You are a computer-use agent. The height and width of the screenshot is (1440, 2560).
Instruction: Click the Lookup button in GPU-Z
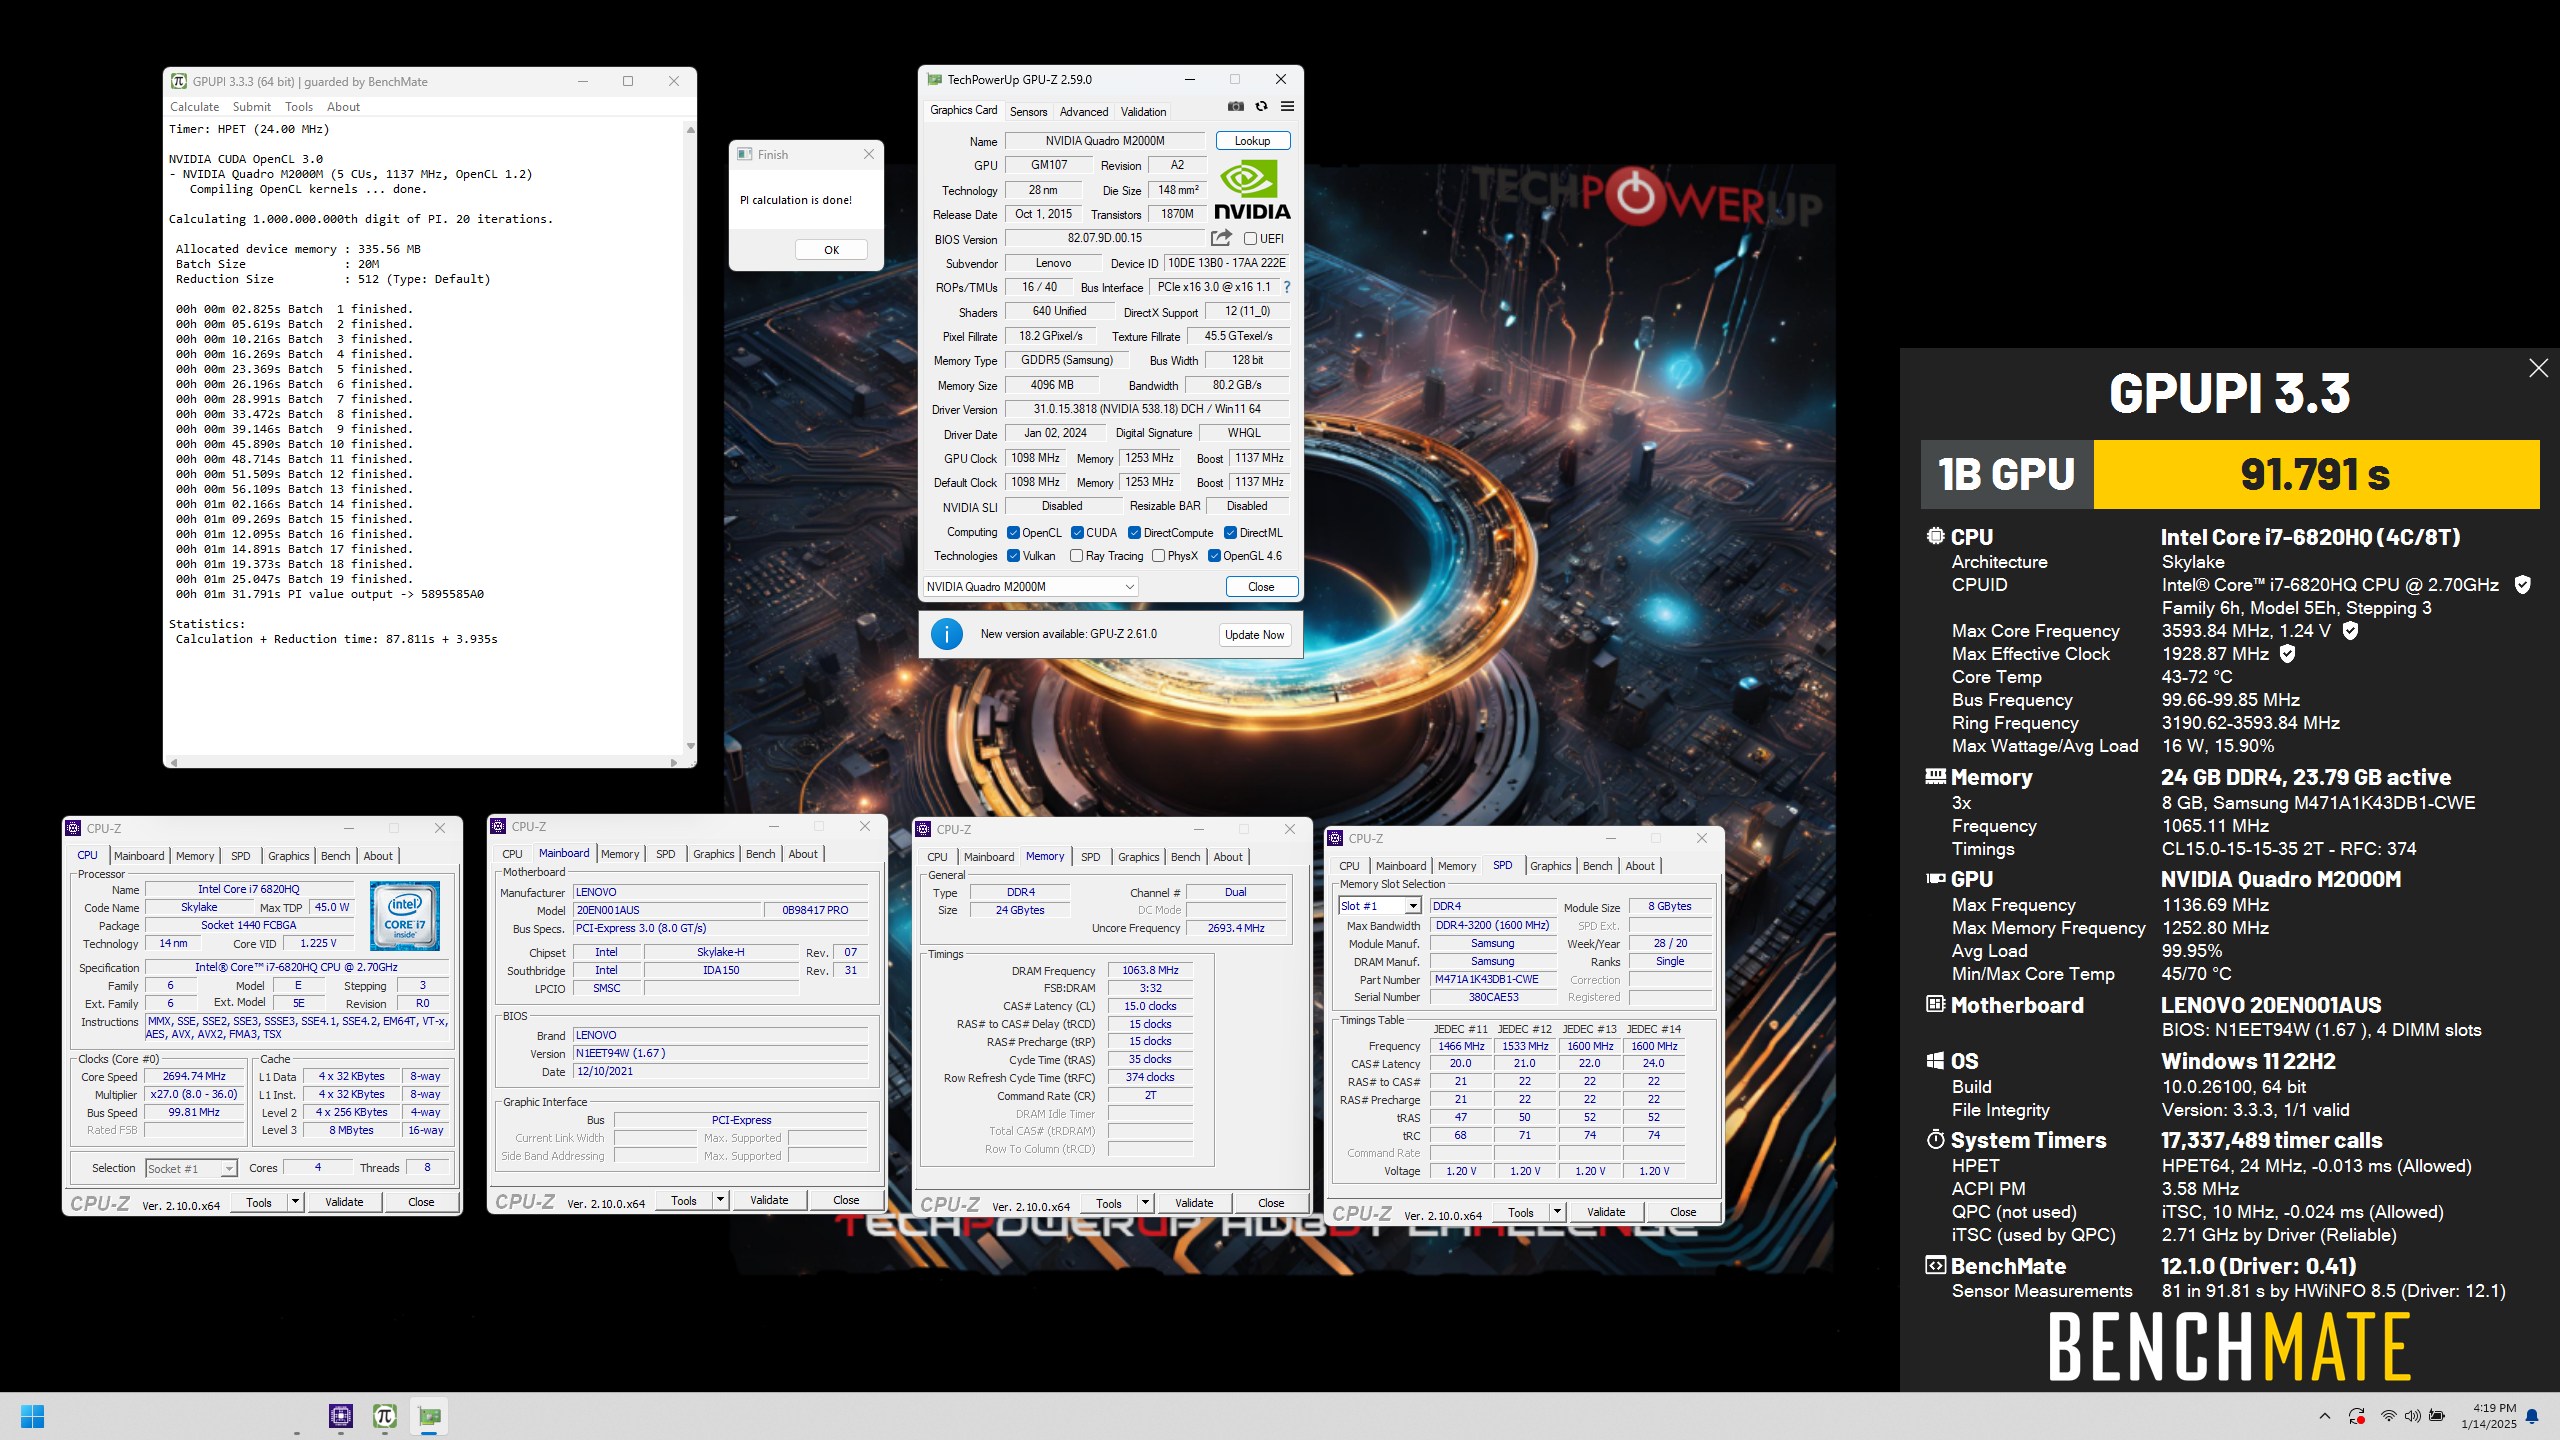click(1252, 141)
